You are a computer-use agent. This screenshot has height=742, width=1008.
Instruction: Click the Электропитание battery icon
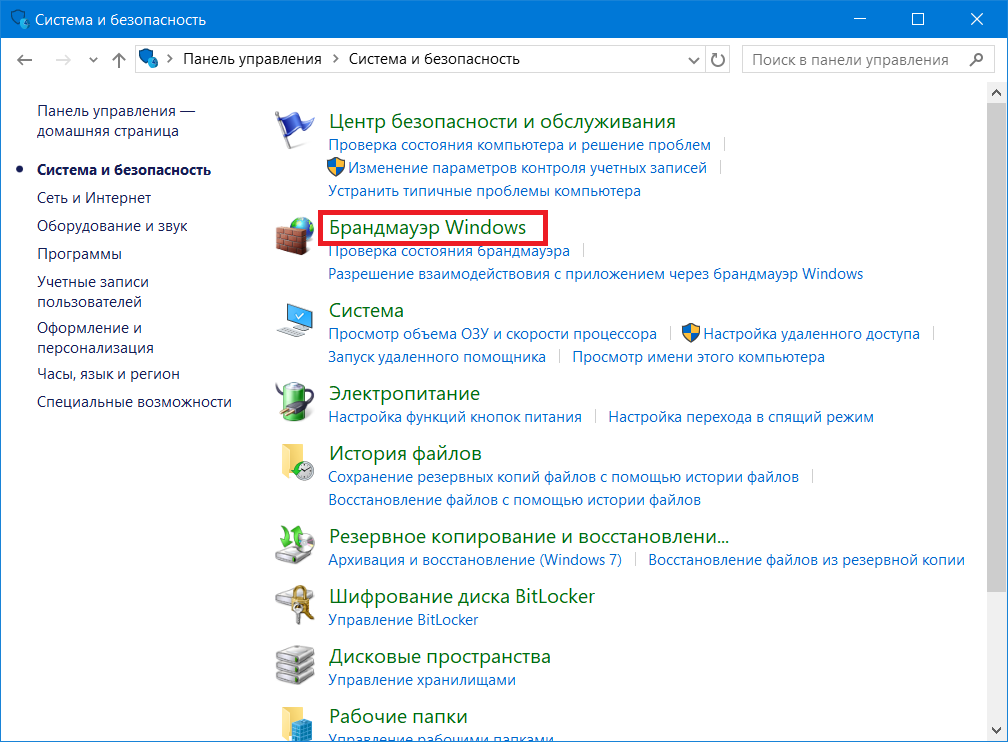[x=294, y=402]
